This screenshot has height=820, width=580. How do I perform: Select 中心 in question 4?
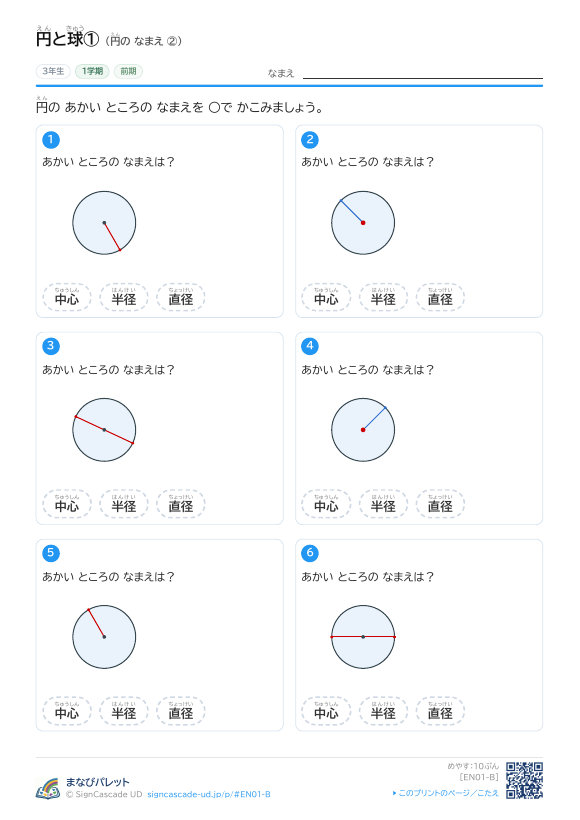click(x=326, y=504)
